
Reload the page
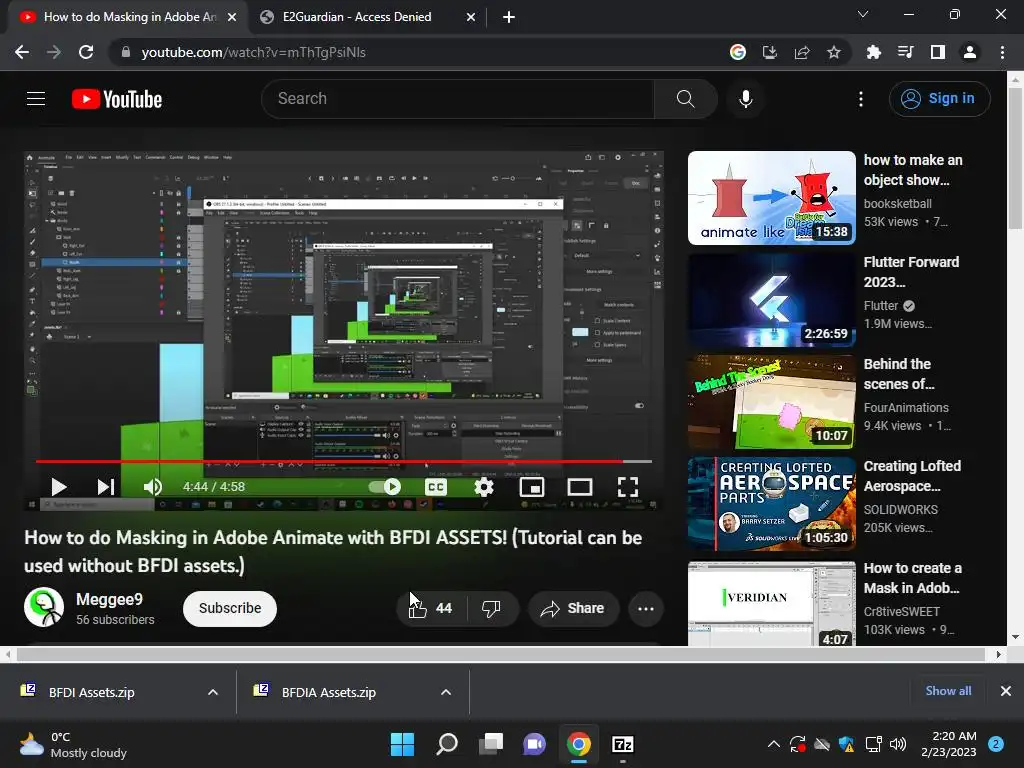click(86, 52)
